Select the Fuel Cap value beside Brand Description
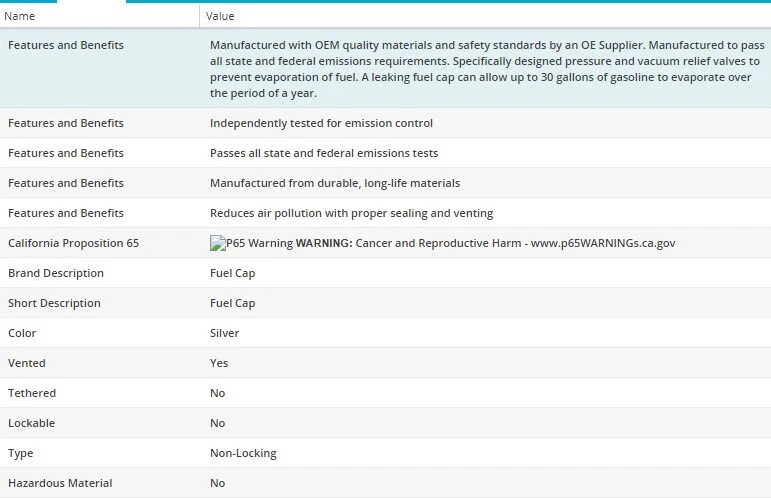The width and height of the screenshot is (771, 498). pyautogui.click(x=233, y=273)
